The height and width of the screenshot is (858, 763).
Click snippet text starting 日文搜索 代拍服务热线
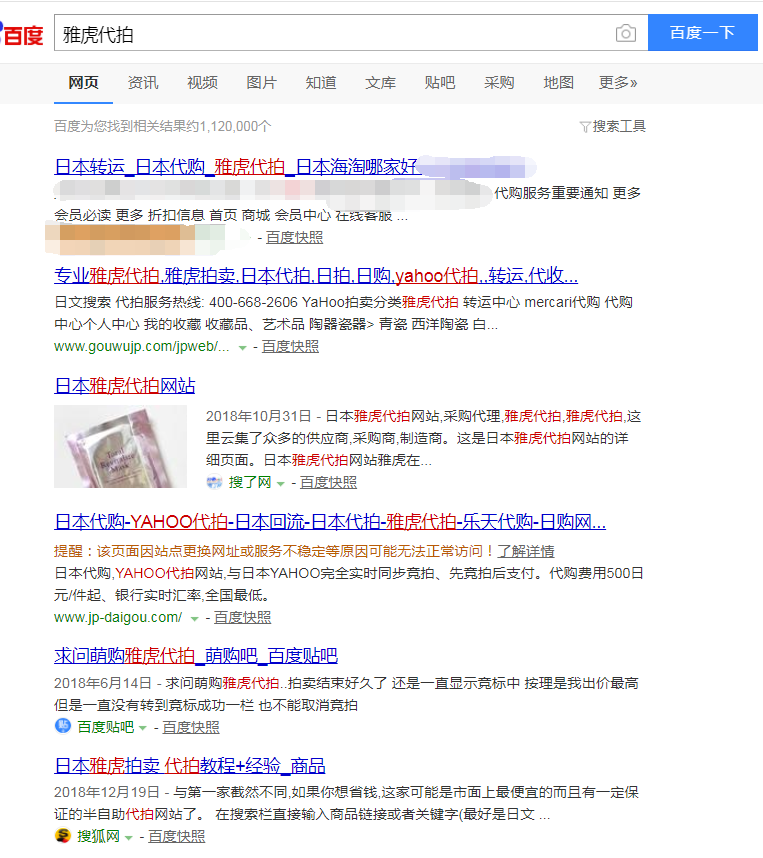343,313
